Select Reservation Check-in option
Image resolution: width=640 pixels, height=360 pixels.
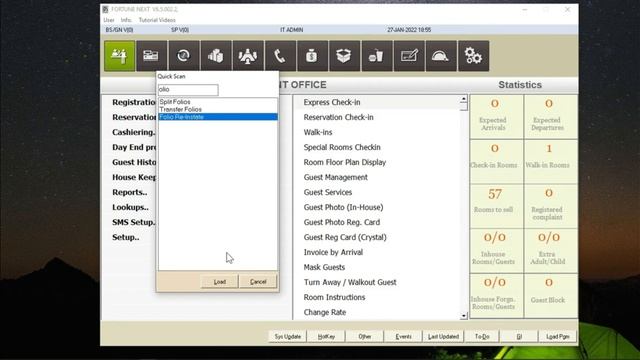click(x=338, y=117)
